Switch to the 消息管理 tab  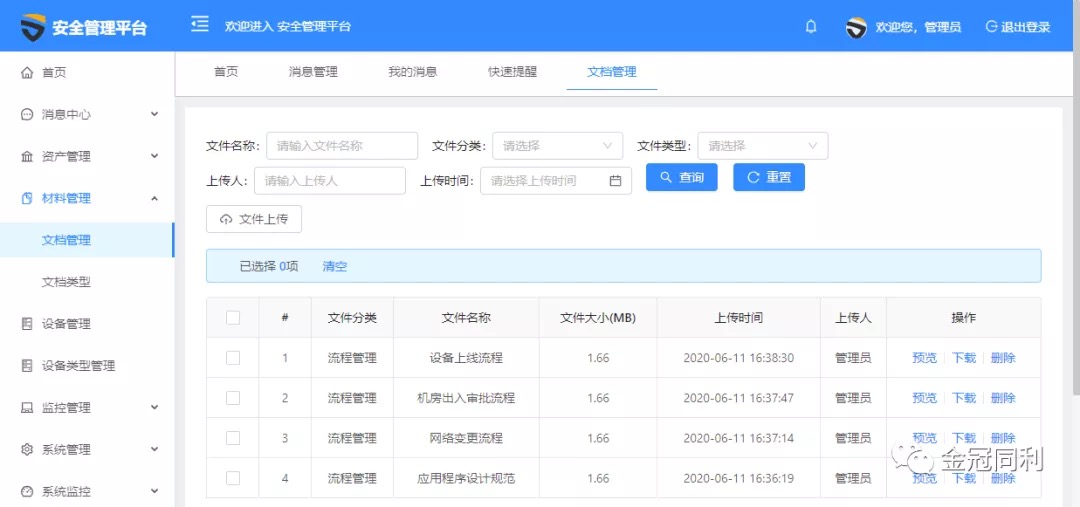coord(313,72)
